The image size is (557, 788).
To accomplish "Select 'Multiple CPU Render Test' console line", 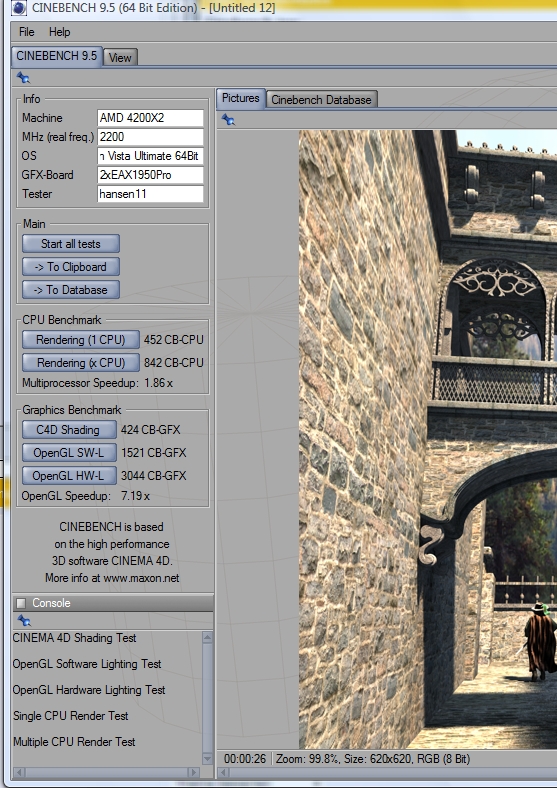I will [x=74, y=742].
